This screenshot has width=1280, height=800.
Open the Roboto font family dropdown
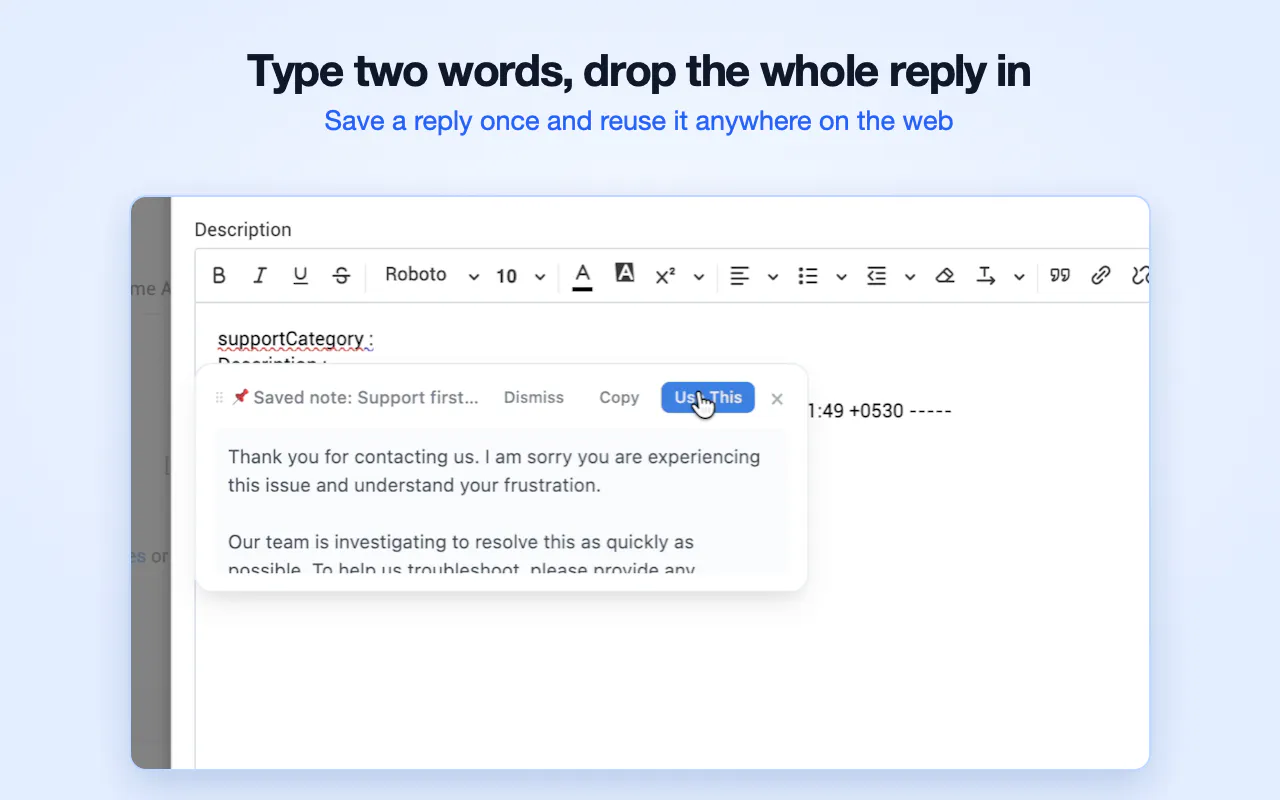click(x=433, y=275)
